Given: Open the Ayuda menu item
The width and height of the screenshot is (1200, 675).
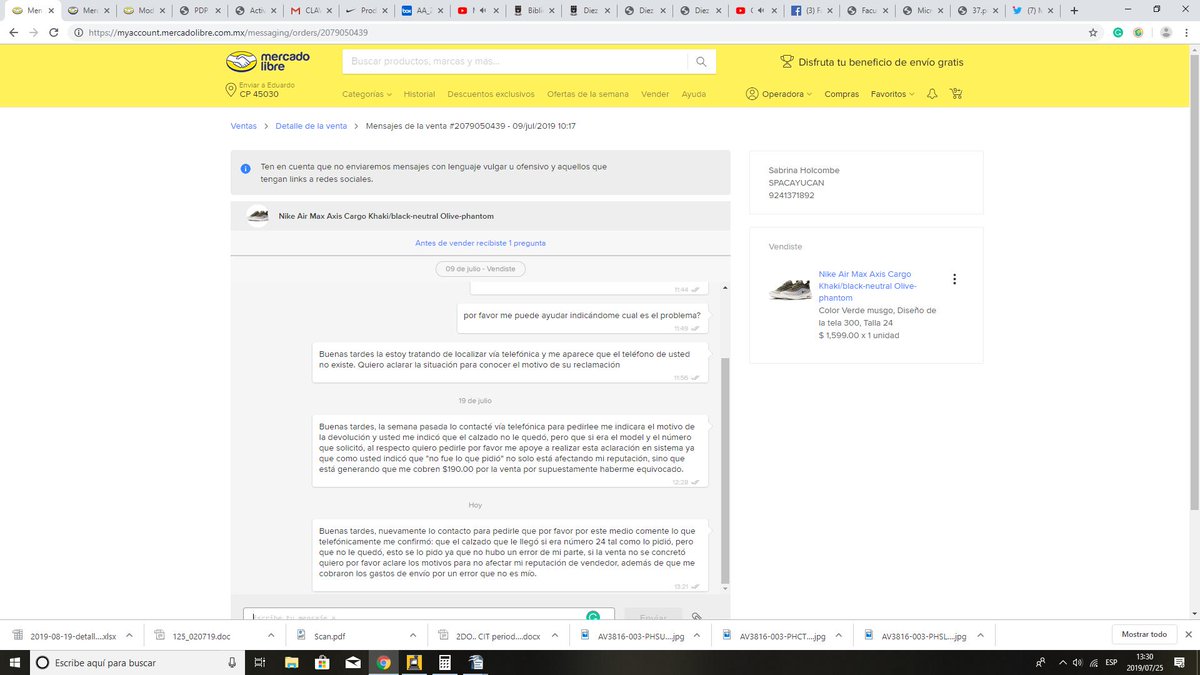Looking at the screenshot, I should pos(693,94).
